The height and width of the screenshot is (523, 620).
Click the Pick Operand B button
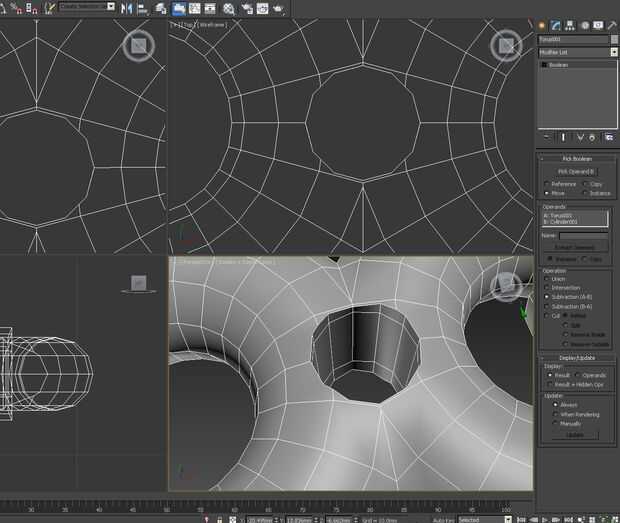pos(576,171)
